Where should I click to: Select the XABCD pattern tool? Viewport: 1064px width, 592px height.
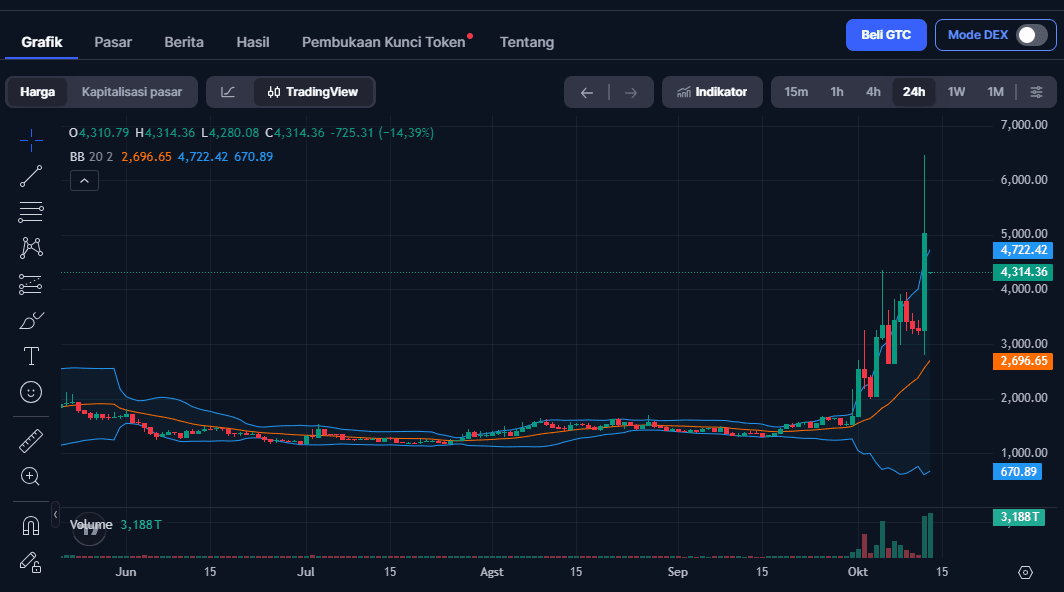tap(31, 248)
